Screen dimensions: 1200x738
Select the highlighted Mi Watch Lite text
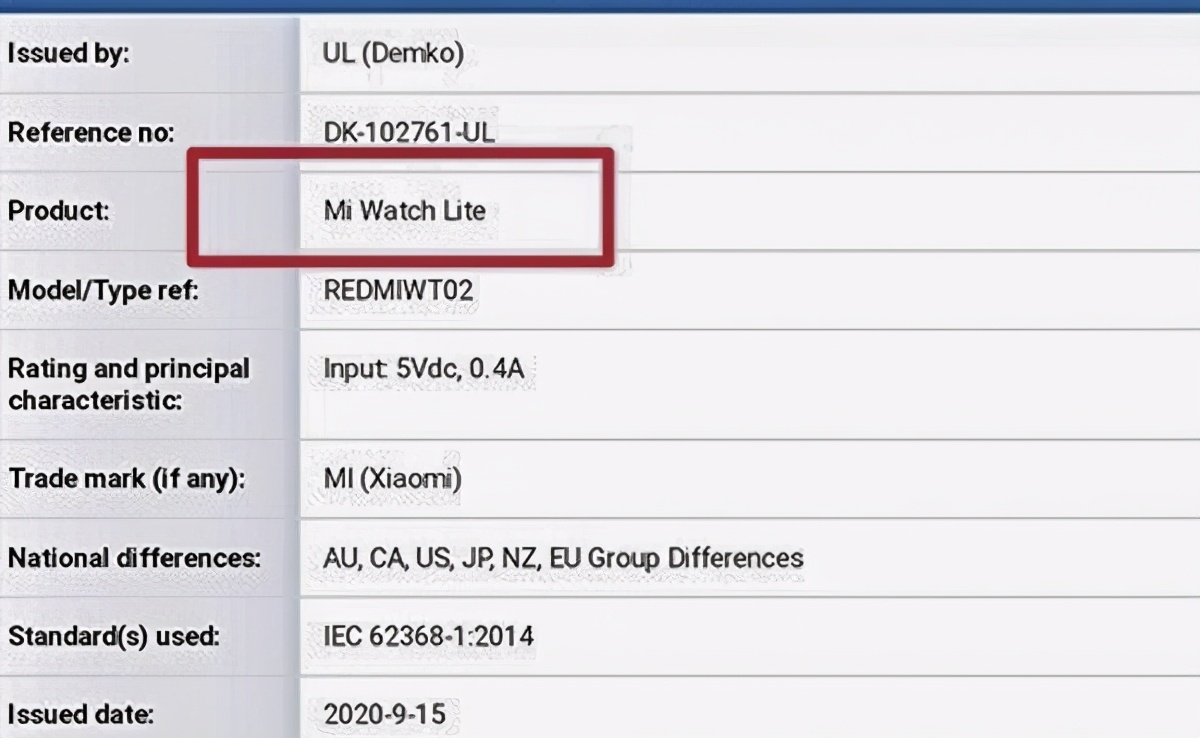point(403,211)
